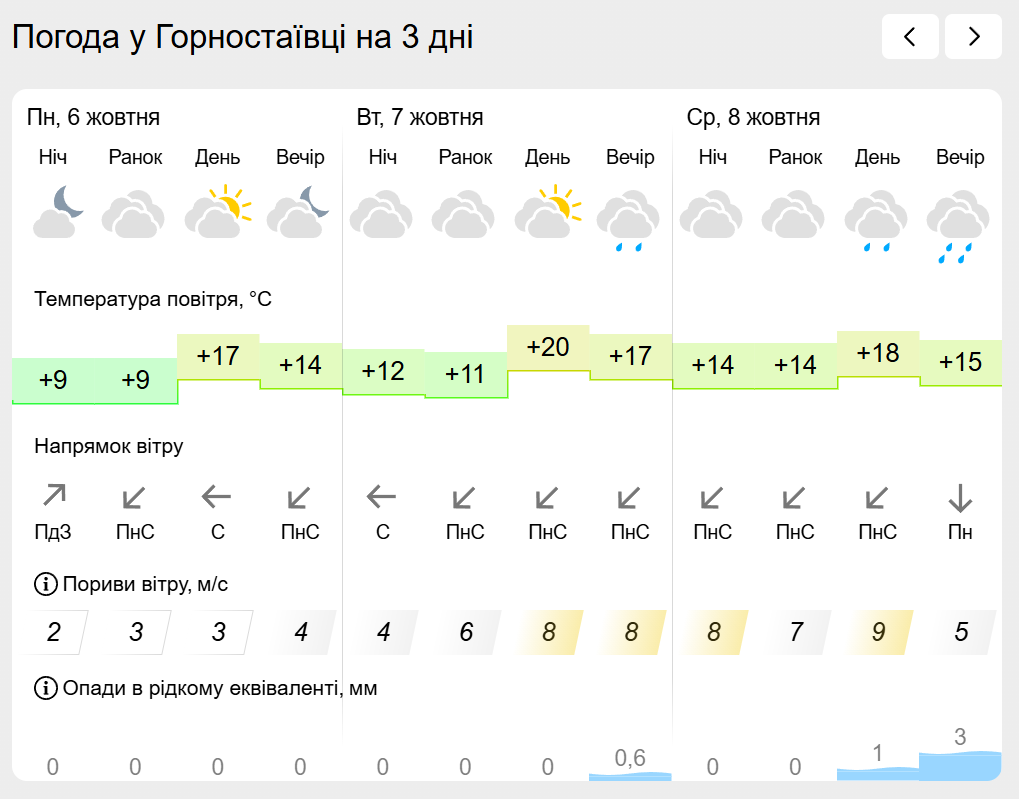1019x799 pixels.
Task: Click Monday night crescent moon cloud icon
Action: pyautogui.click(x=56, y=211)
